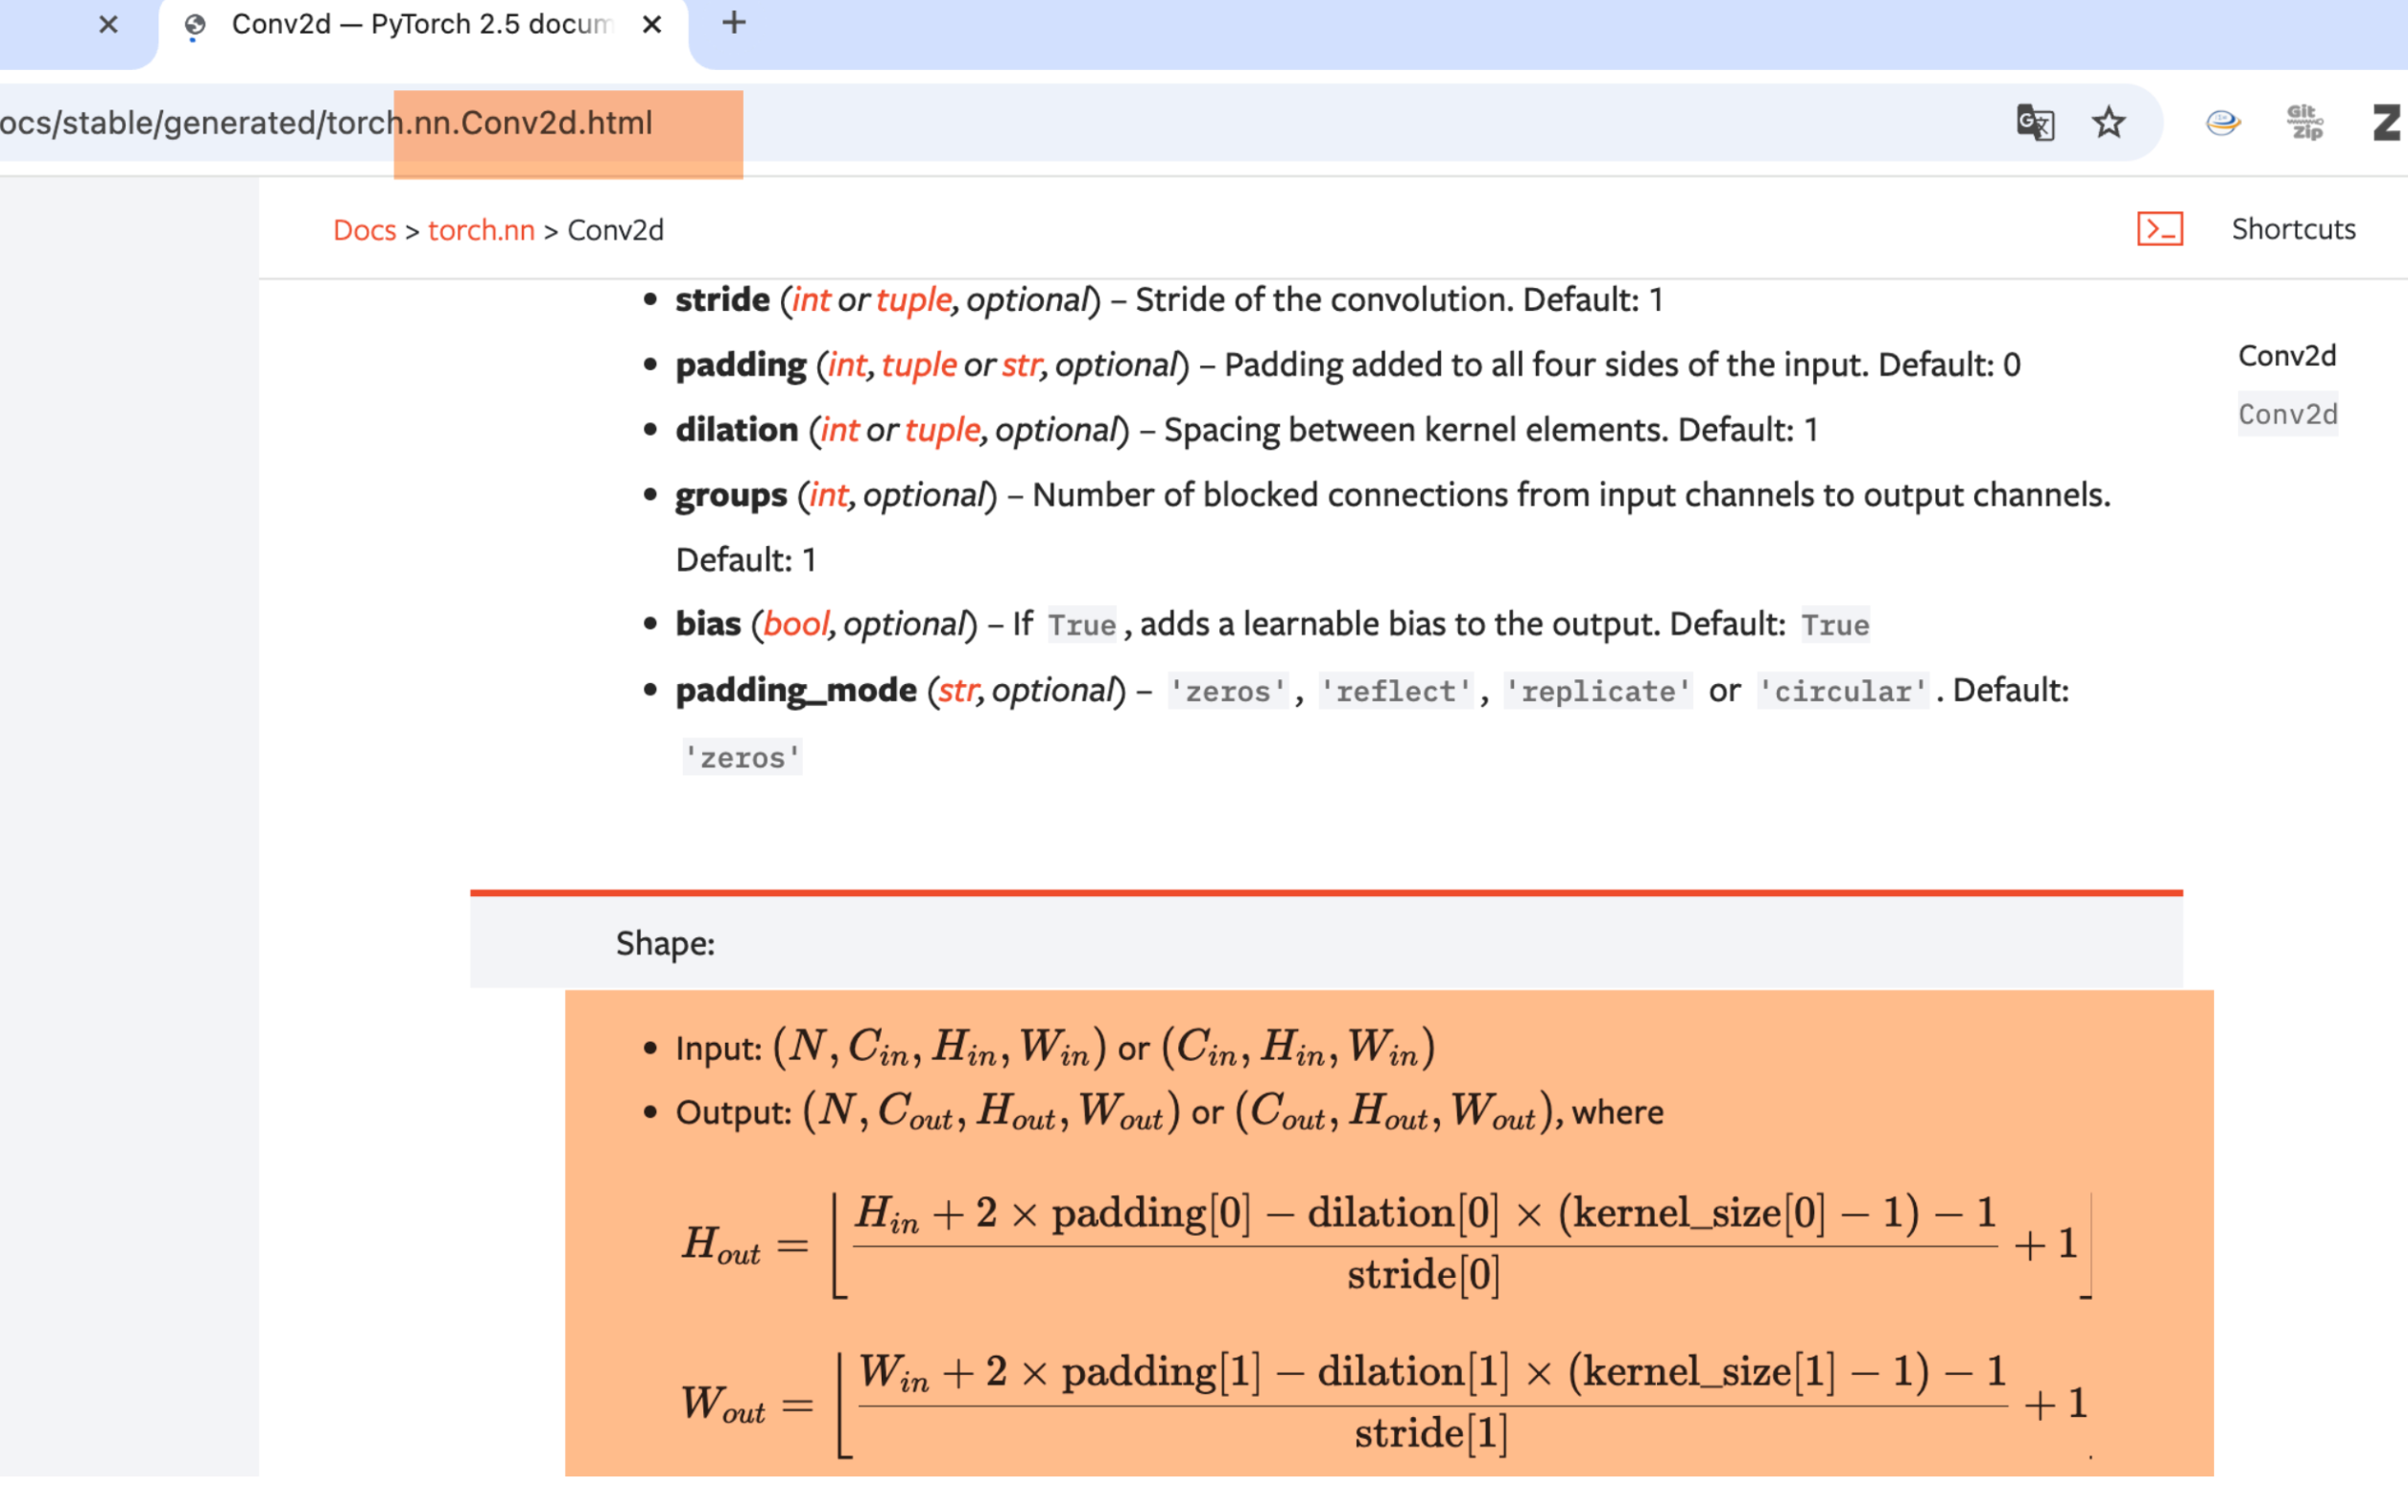Open torch.nn breadcrumb link

pos(481,230)
